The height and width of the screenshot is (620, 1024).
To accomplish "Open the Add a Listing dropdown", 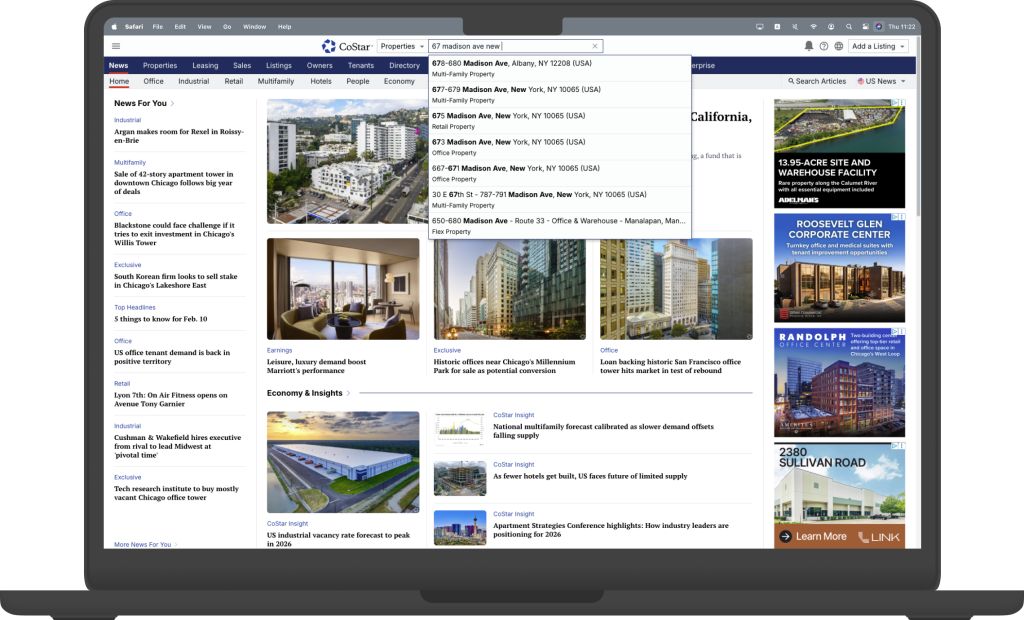I will tap(878, 46).
